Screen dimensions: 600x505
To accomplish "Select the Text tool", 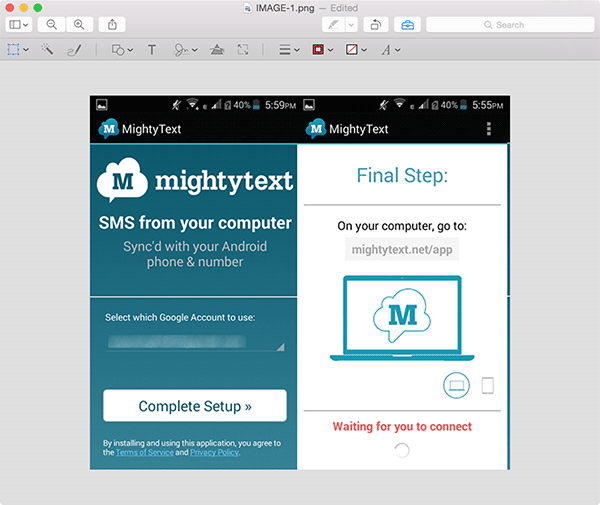I will (152, 50).
